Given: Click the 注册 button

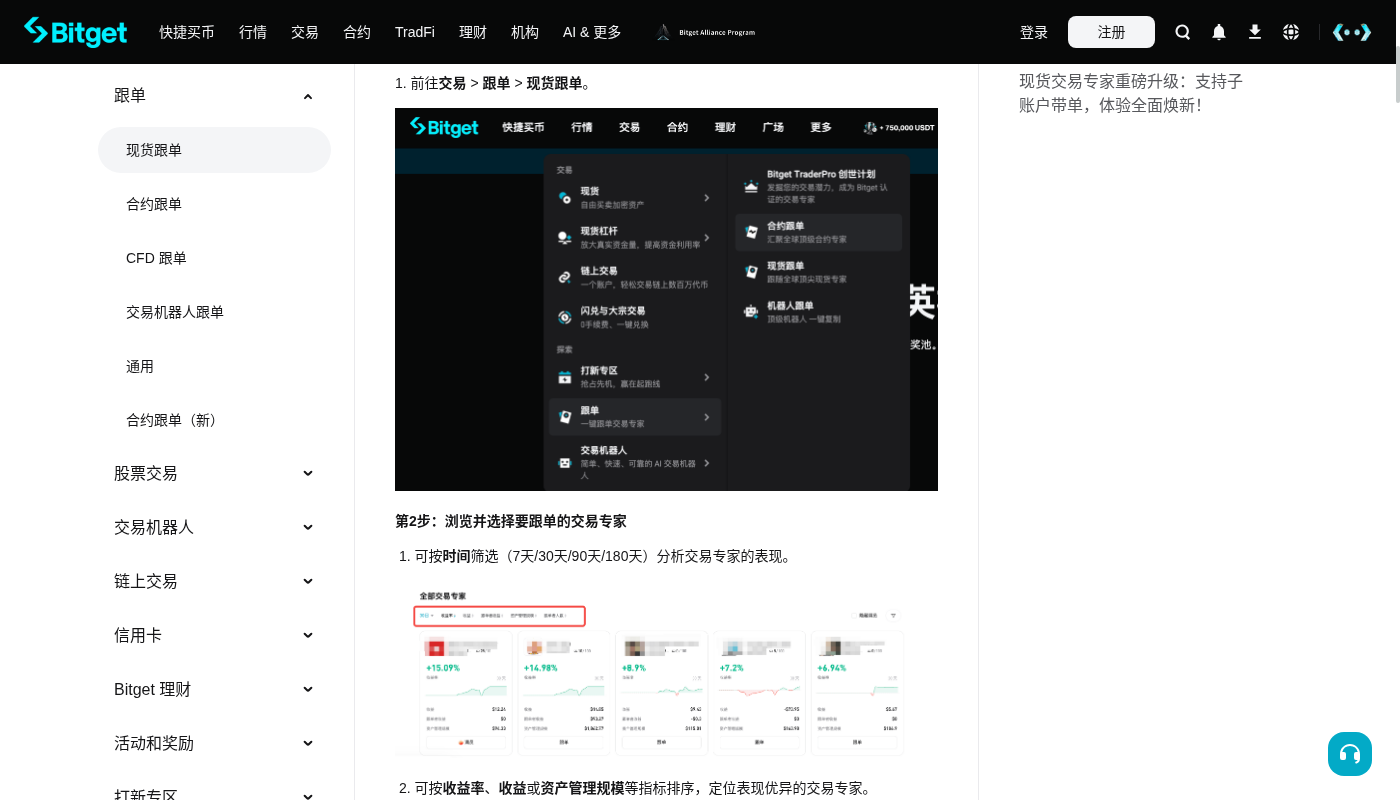Looking at the screenshot, I should (1111, 32).
